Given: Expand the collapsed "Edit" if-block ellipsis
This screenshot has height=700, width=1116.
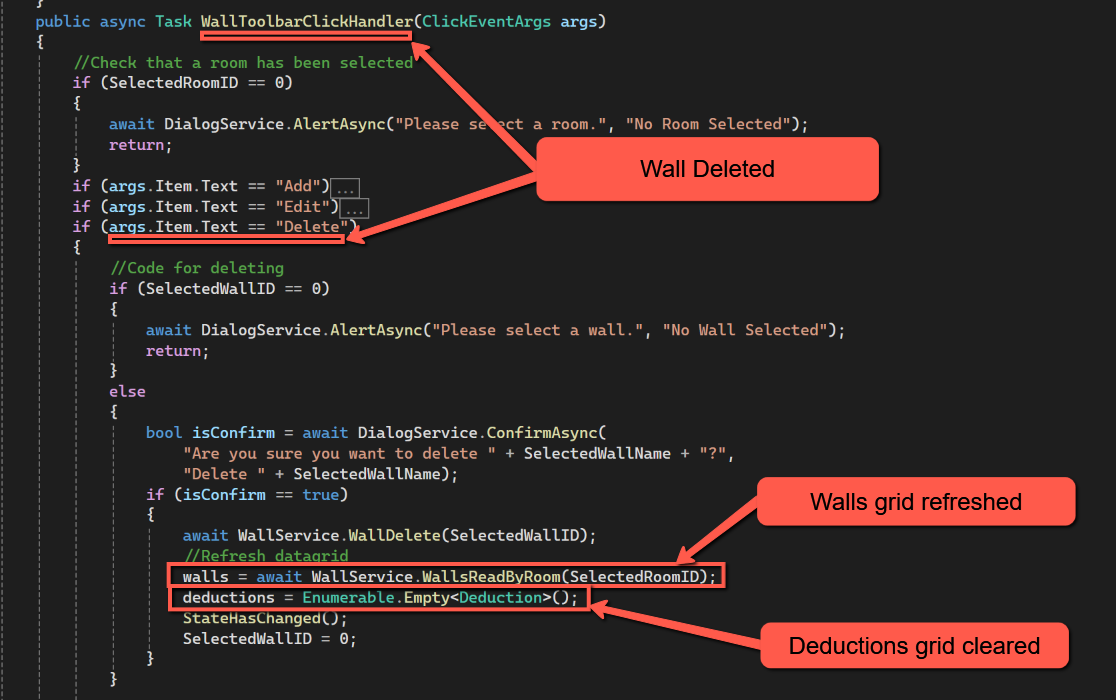Looking at the screenshot, I should (354, 208).
